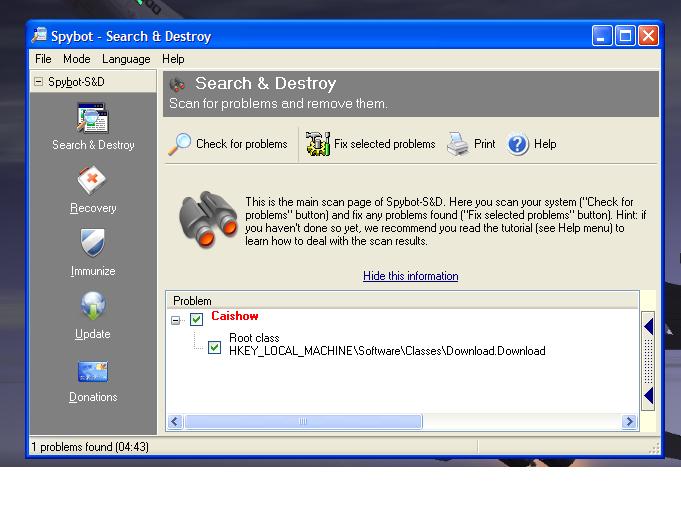Click the Help question mark icon
This screenshot has width=681, height=511.
point(518,144)
